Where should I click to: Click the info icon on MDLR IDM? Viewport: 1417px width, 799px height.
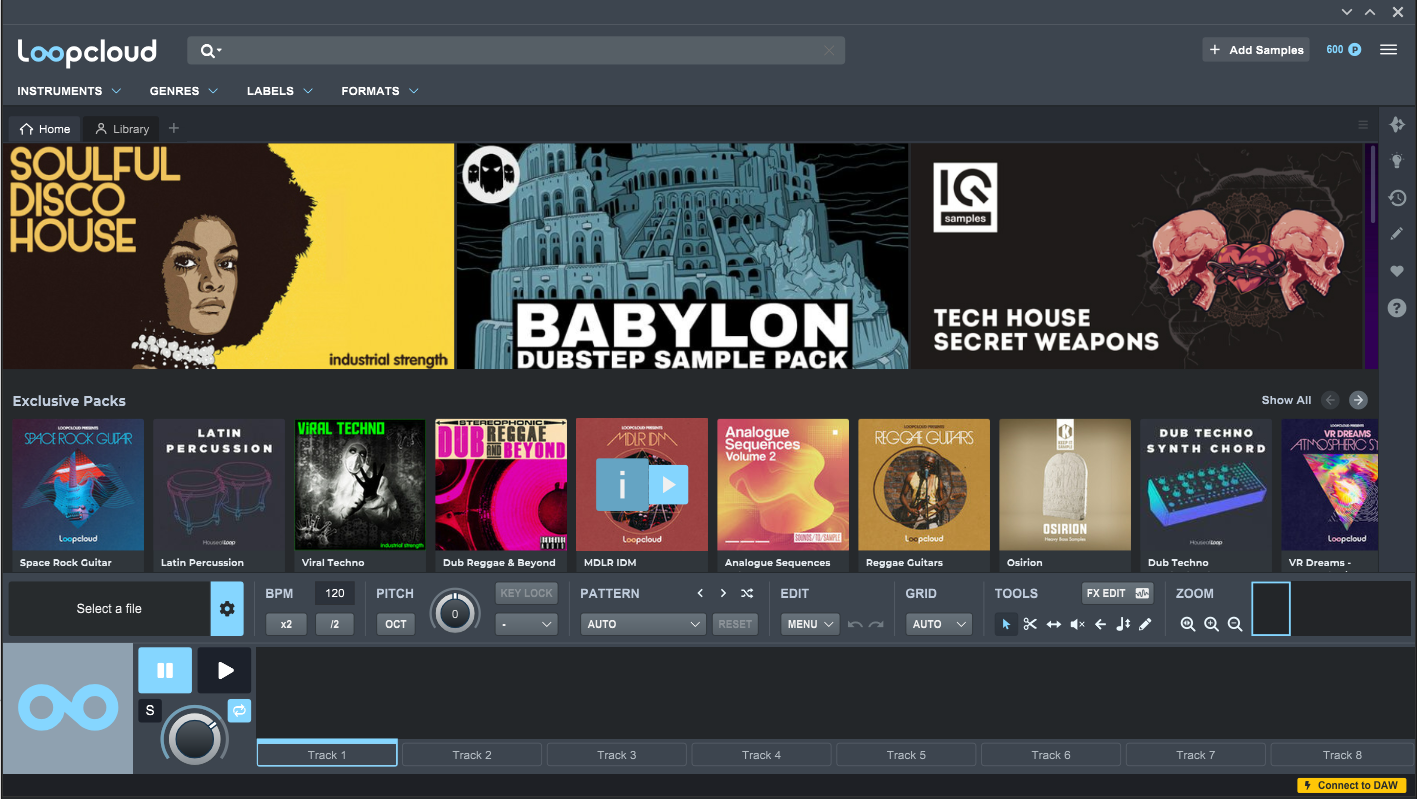(622, 485)
